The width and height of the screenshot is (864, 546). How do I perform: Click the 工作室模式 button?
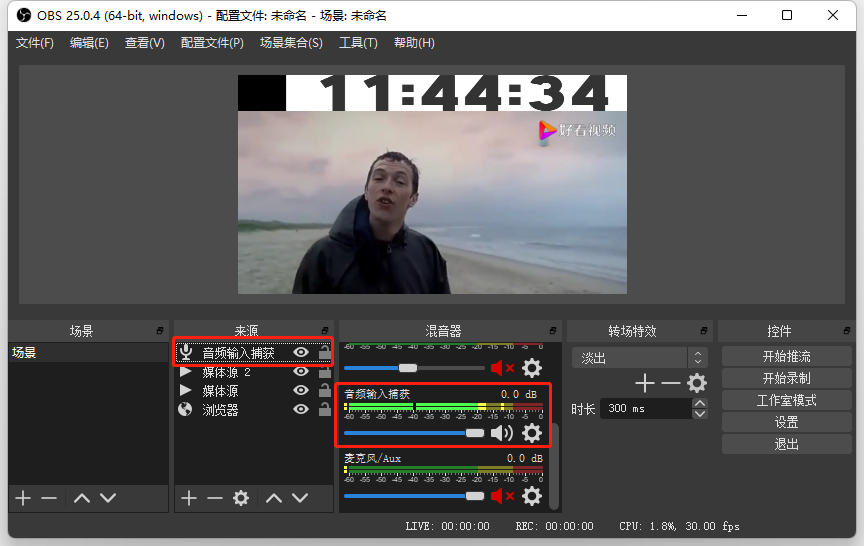[x=786, y=400]
